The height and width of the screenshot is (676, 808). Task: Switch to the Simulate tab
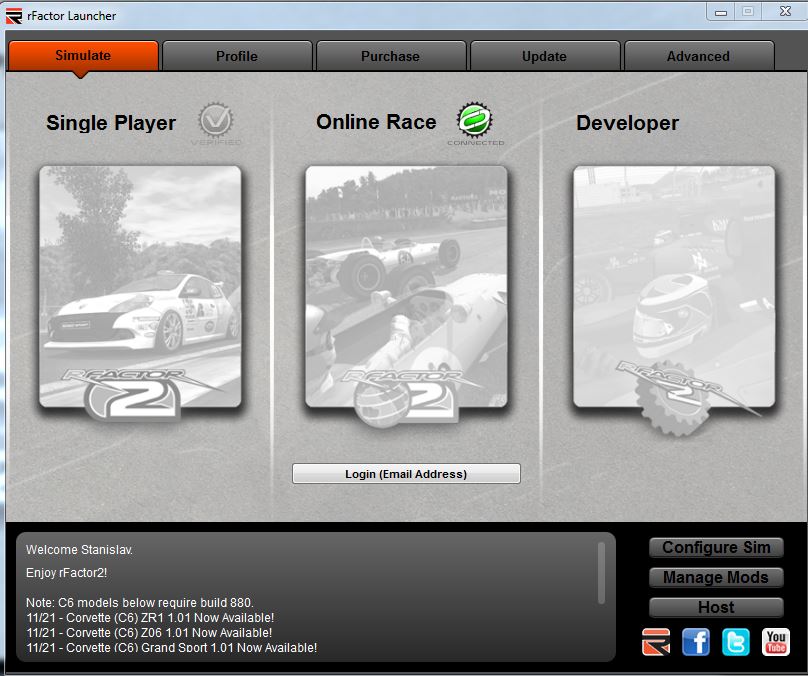[83, 56]
